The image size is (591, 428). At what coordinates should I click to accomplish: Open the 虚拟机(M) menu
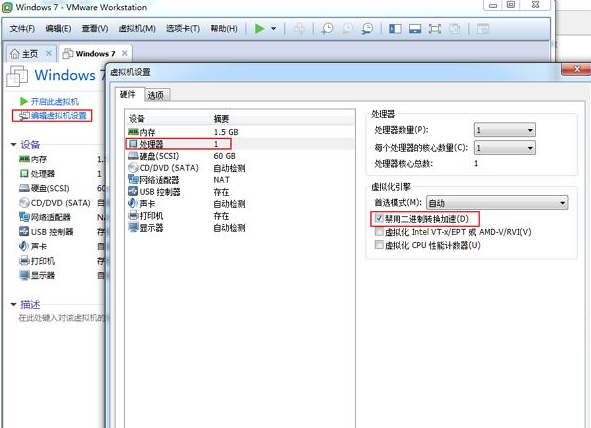click(137, 29)
